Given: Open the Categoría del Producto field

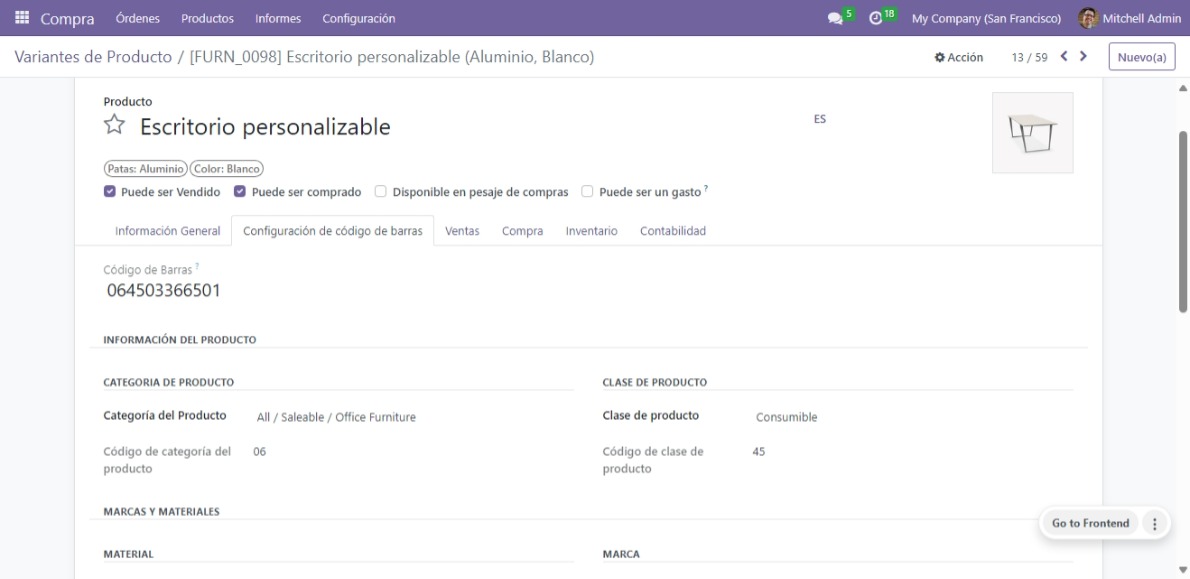Looking at the screenshot, I should (x=336, y=417).
